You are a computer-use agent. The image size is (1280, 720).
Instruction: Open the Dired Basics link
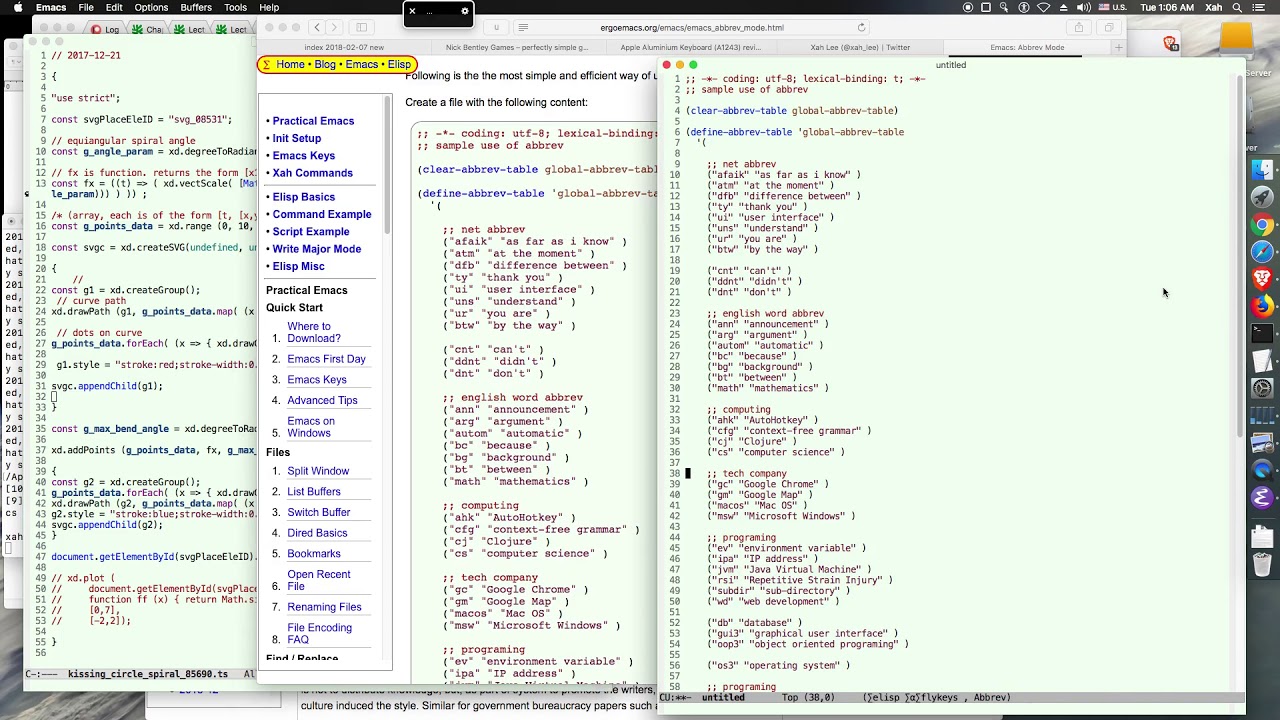pos(317,533)
